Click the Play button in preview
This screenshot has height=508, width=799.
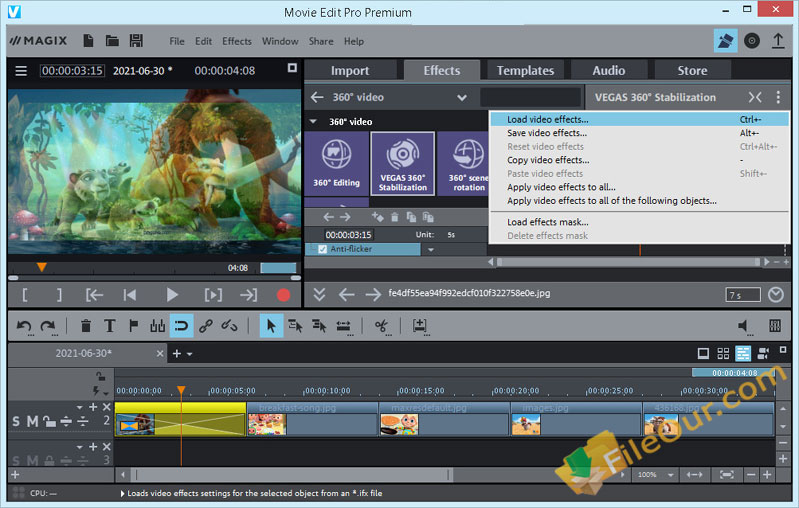172,295
